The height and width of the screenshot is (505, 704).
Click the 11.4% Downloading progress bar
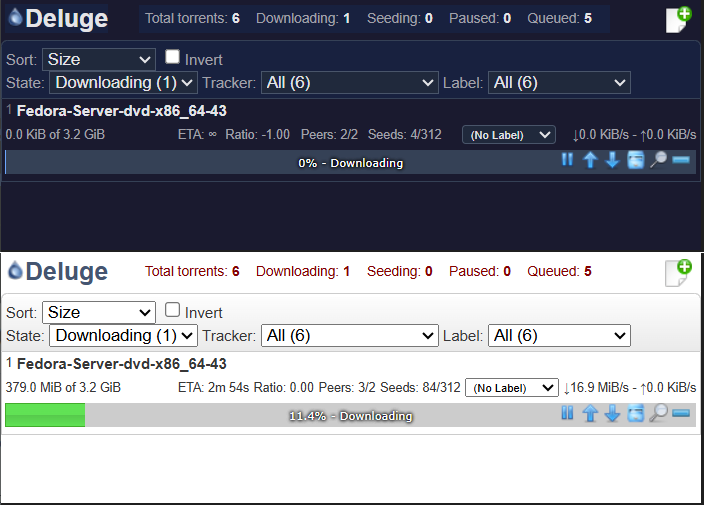tap(350, 416)
